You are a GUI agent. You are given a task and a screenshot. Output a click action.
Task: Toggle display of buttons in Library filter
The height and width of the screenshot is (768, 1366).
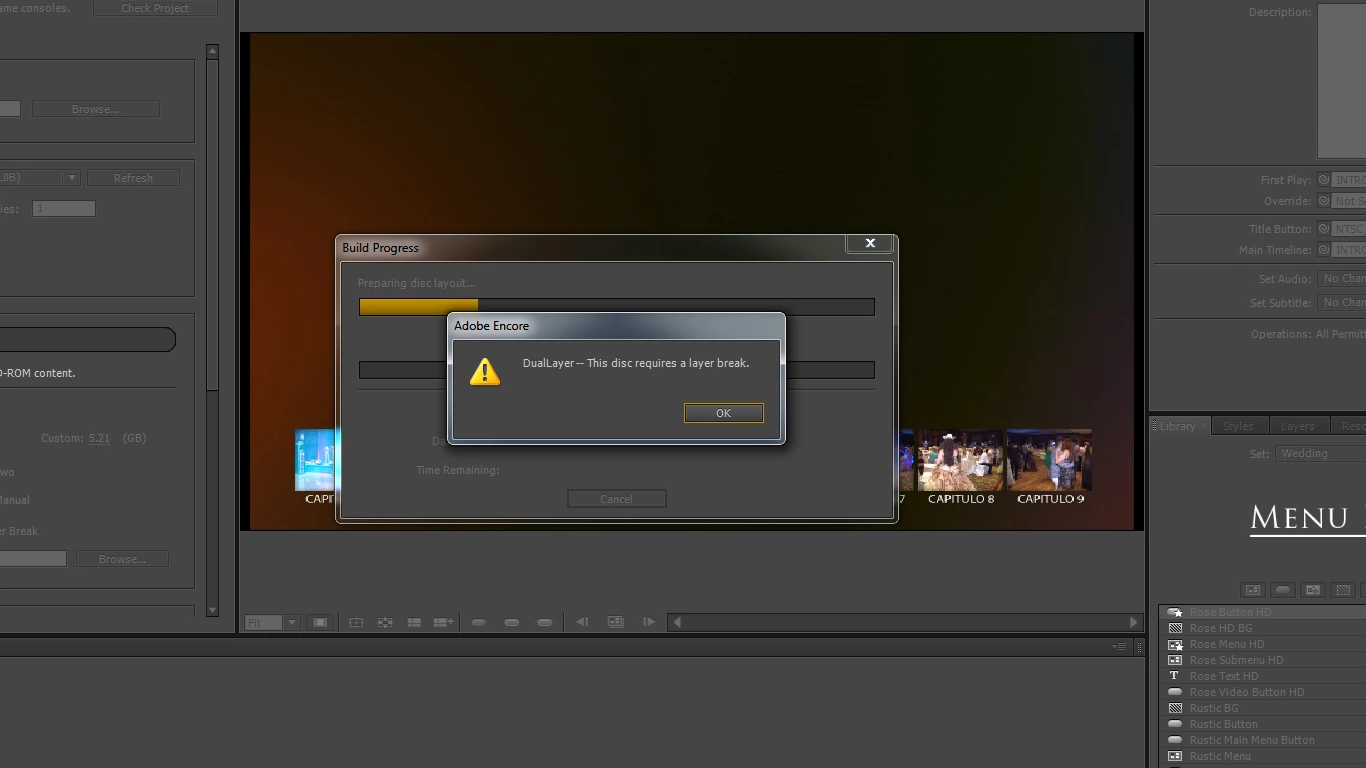pos(1283,590)
